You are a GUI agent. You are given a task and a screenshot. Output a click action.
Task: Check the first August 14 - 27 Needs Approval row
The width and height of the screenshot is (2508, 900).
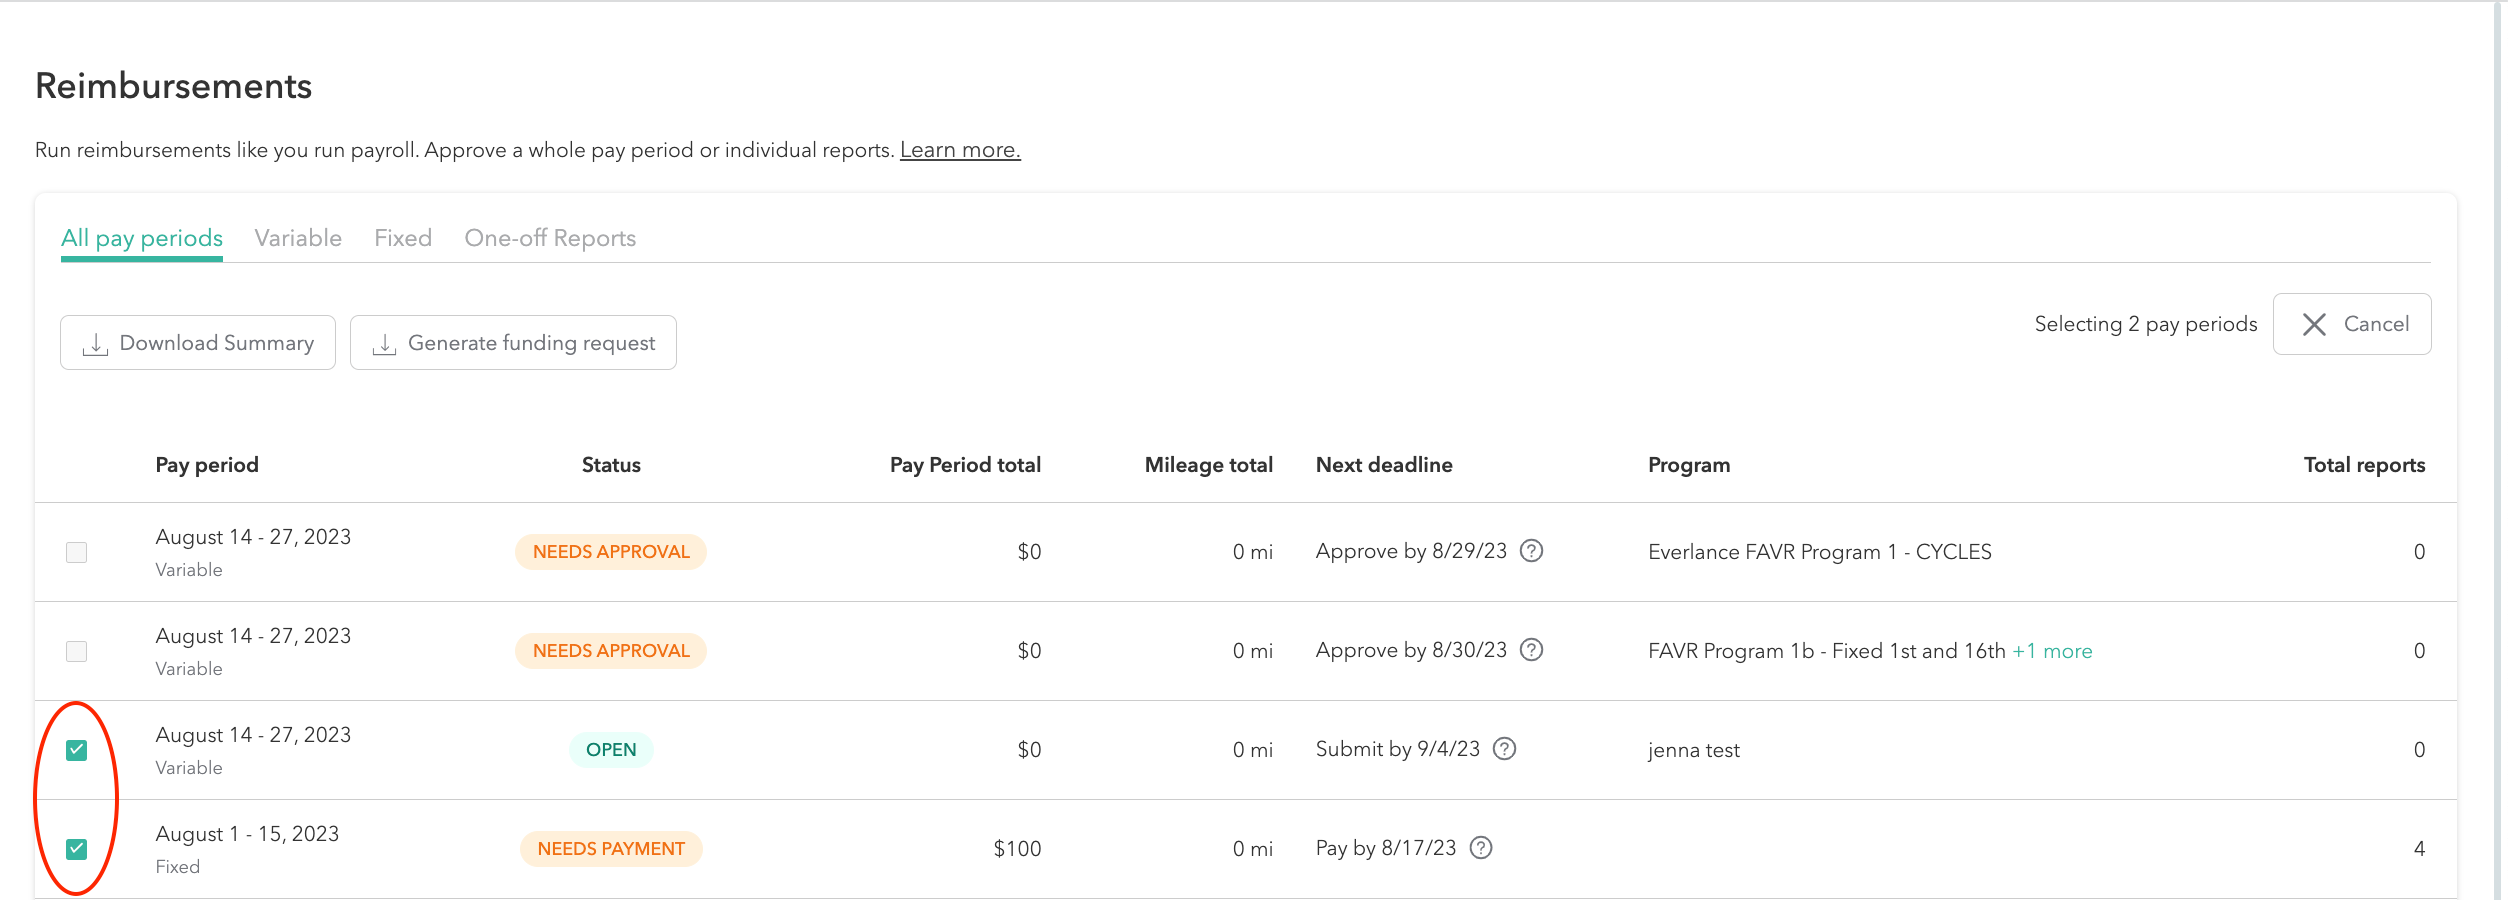[x=77, y=551]
